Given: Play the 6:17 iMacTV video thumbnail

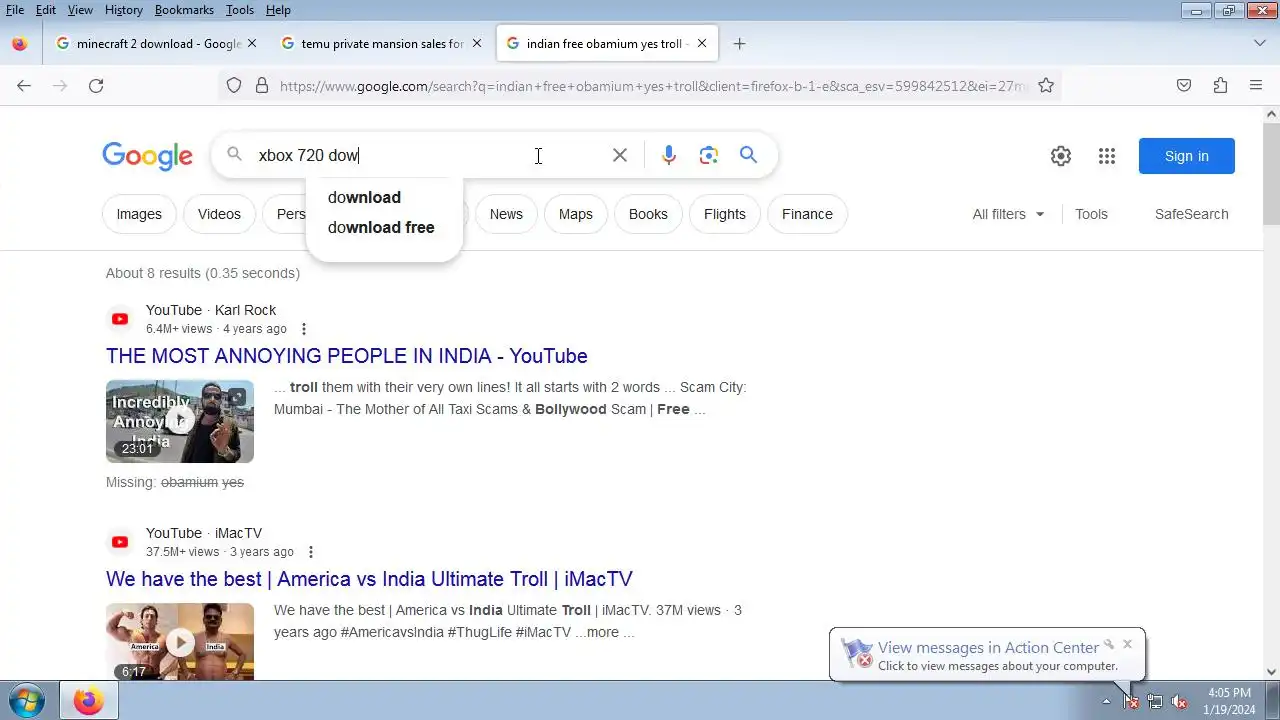Looking at the screenshot, I should tap(180, 642).
